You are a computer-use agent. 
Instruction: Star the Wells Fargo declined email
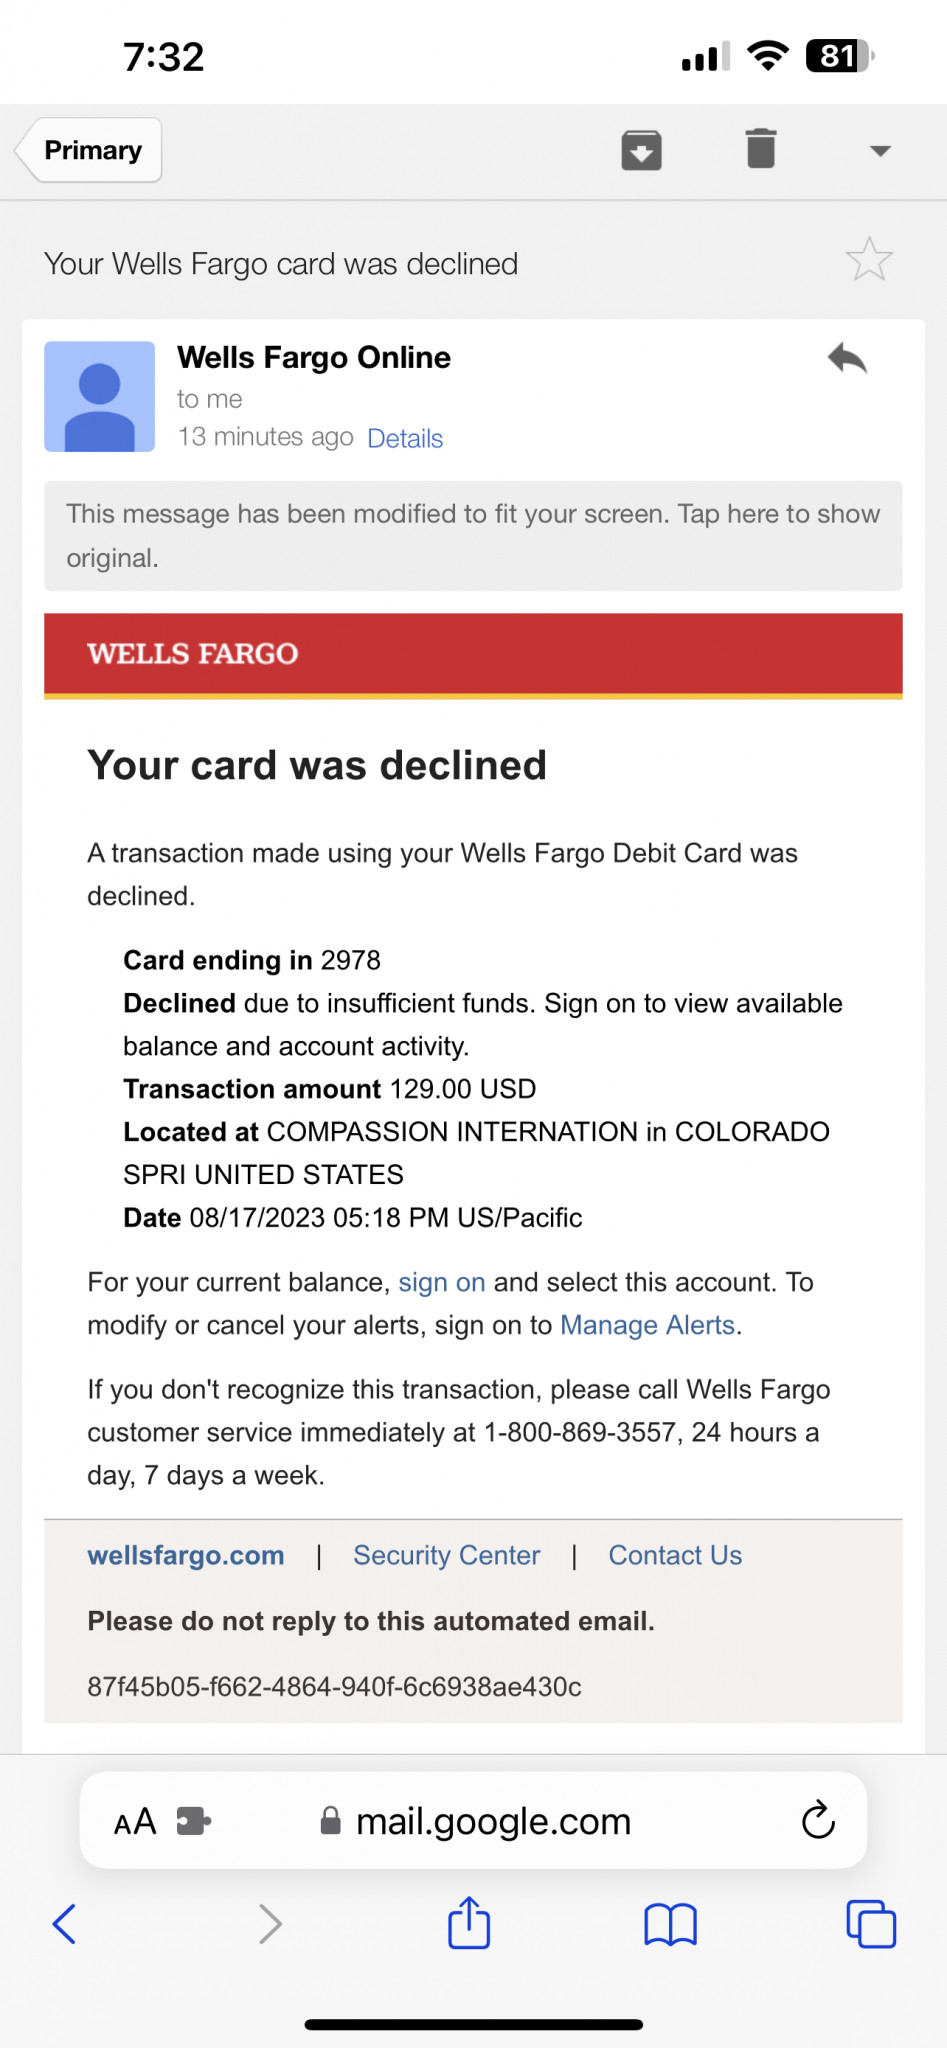tap(869, 260)
